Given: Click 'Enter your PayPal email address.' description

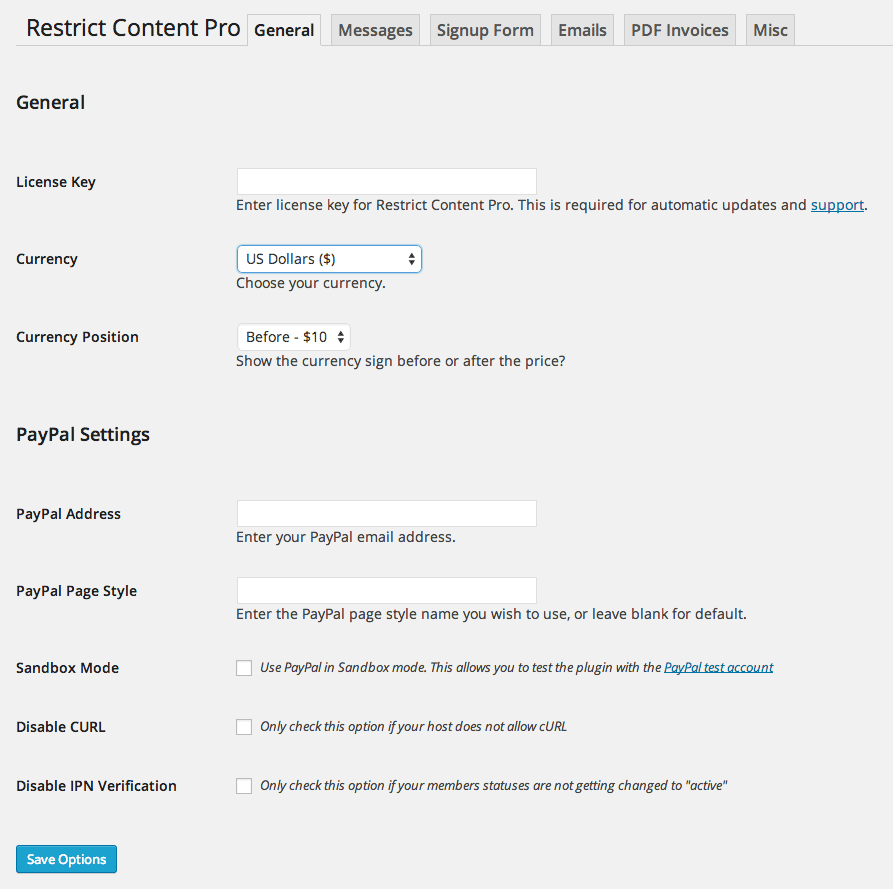Looking at the screenshot, I should [346, 537].
